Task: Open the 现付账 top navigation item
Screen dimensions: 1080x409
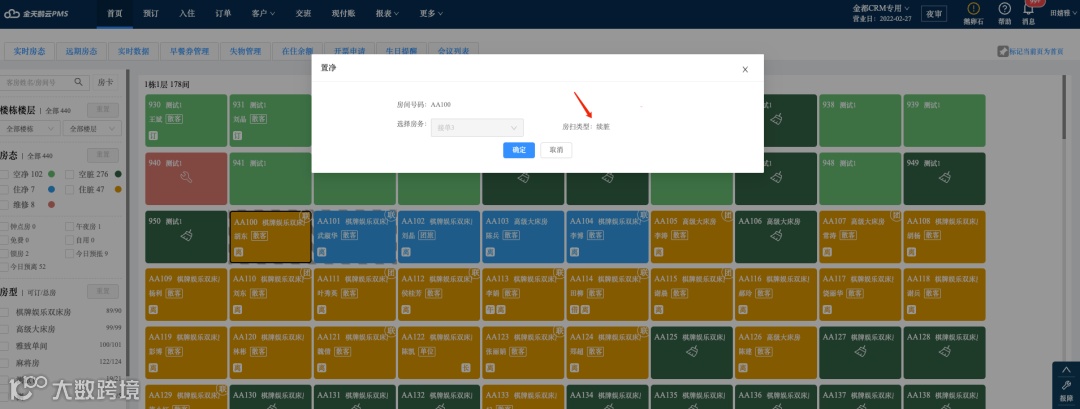Action: pos(344,13)
